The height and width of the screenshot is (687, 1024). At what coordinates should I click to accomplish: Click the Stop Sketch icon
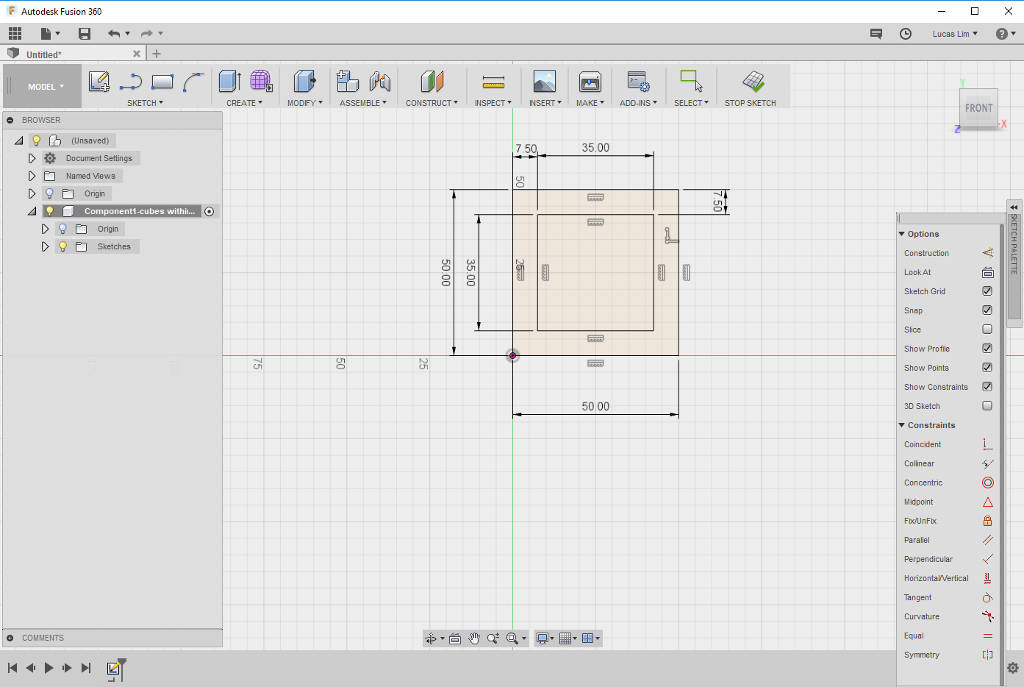[x=753, y=81]
